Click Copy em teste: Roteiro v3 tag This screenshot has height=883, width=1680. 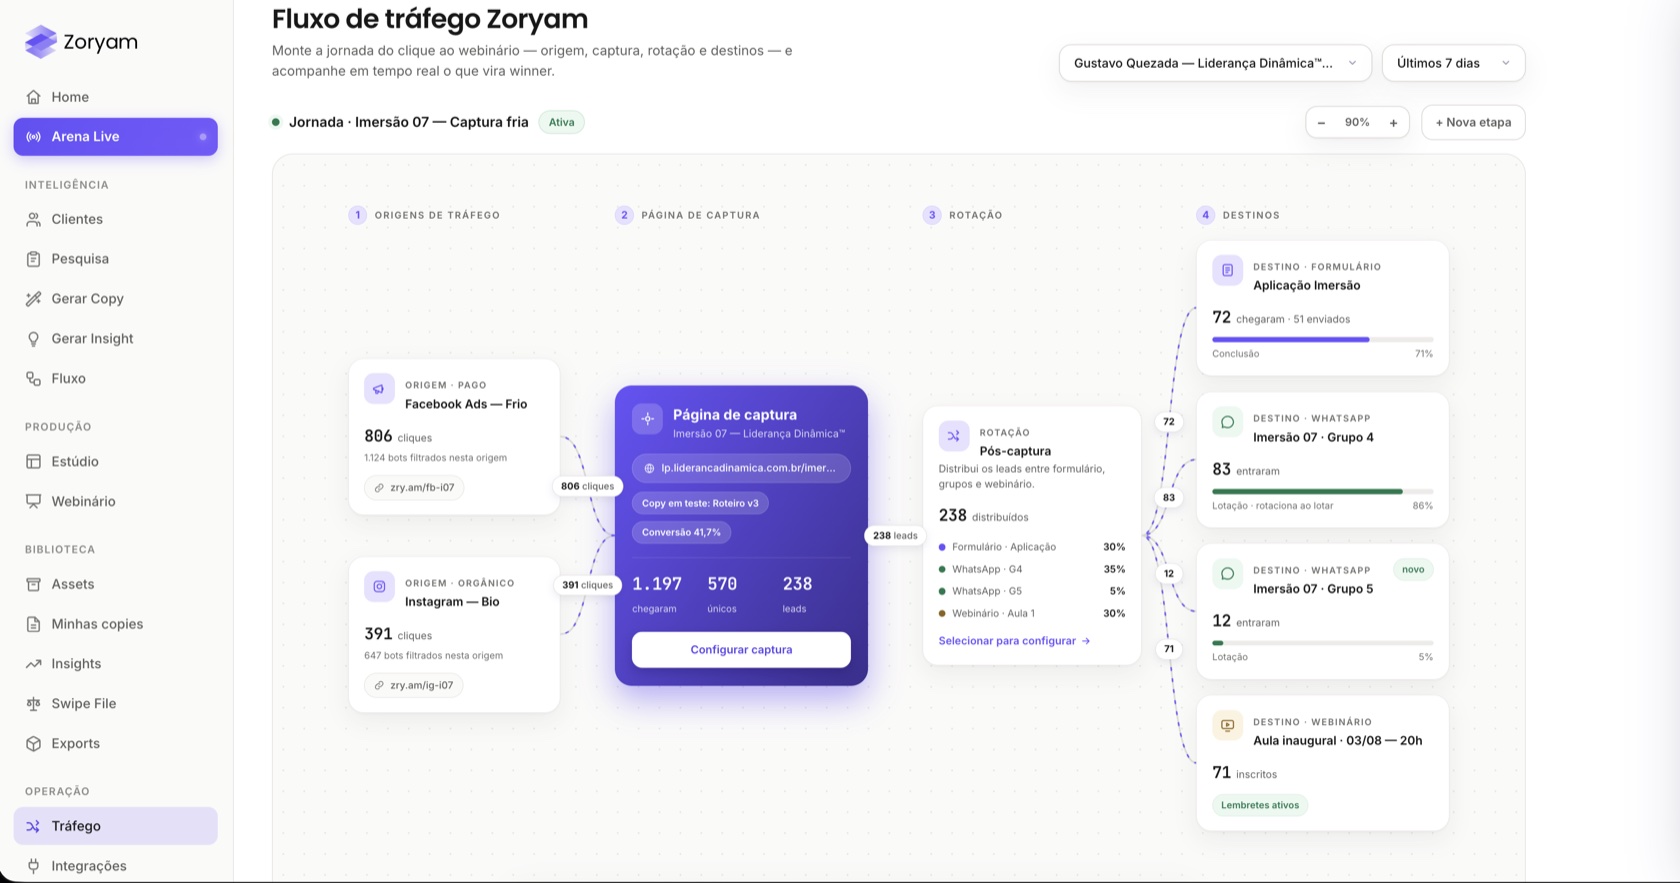[700, 503]
